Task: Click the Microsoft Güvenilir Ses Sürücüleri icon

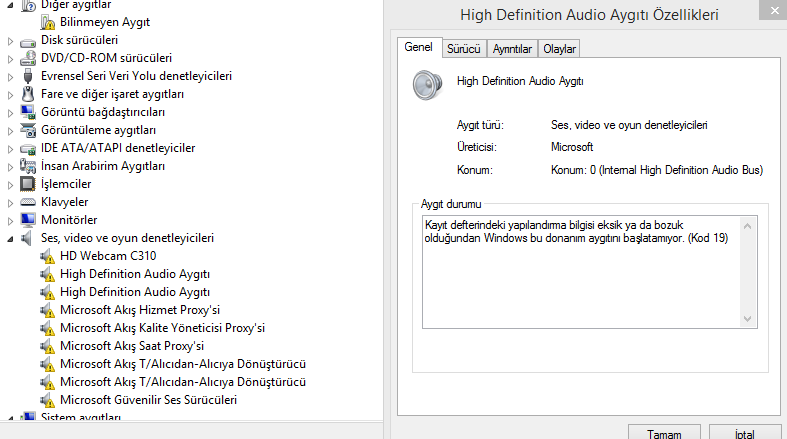Action: (x=48, y=400)
